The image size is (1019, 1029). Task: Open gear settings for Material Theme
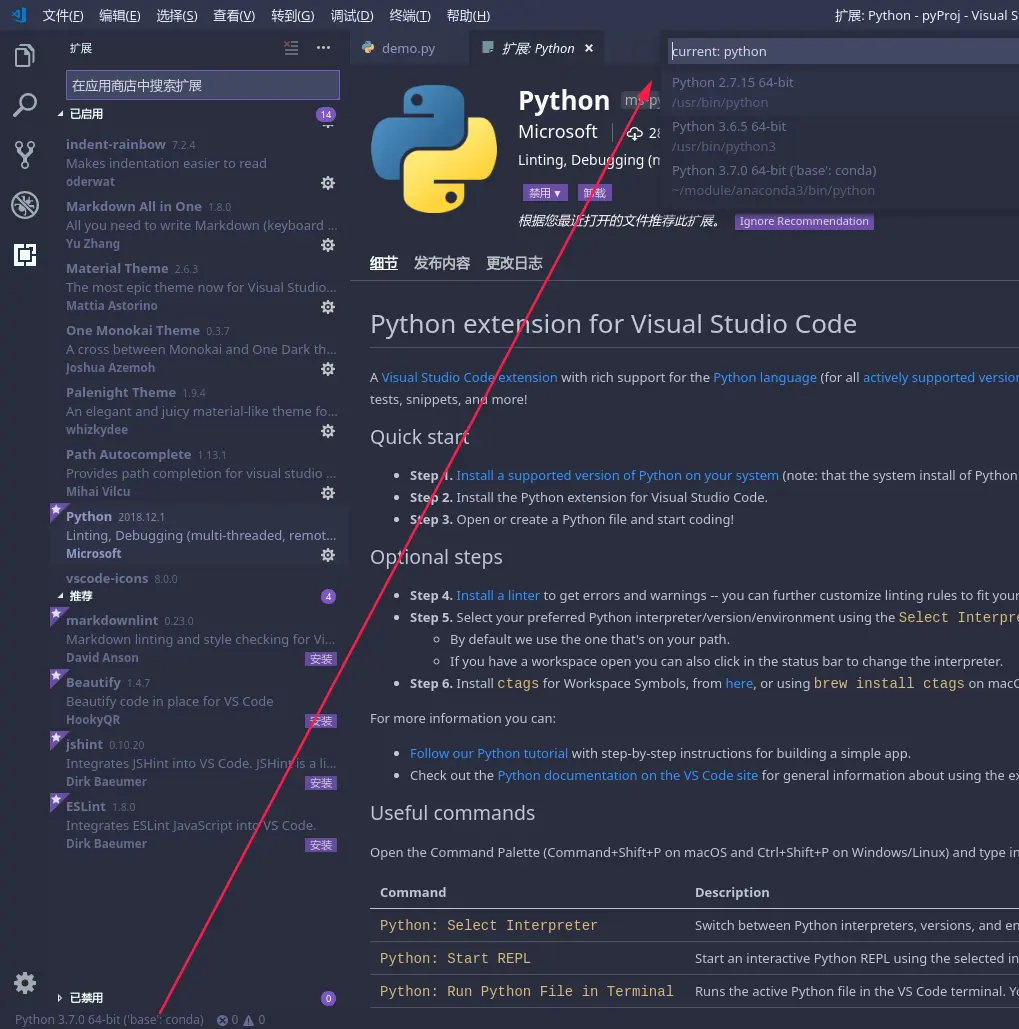pyautogui.click(x=327, y=307)
